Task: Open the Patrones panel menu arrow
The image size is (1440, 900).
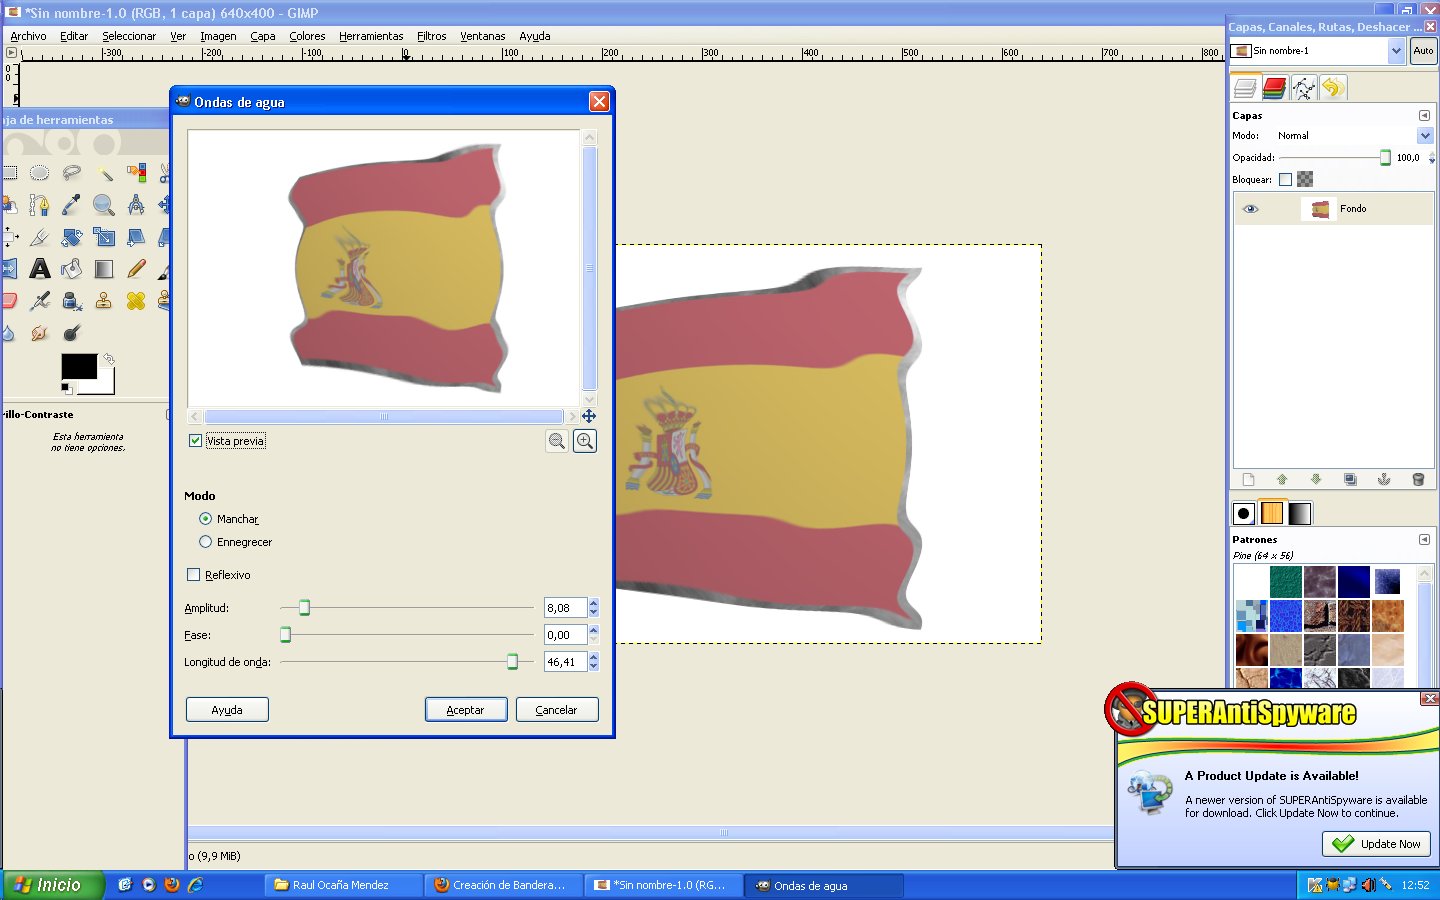Action: click(1424, 540)
